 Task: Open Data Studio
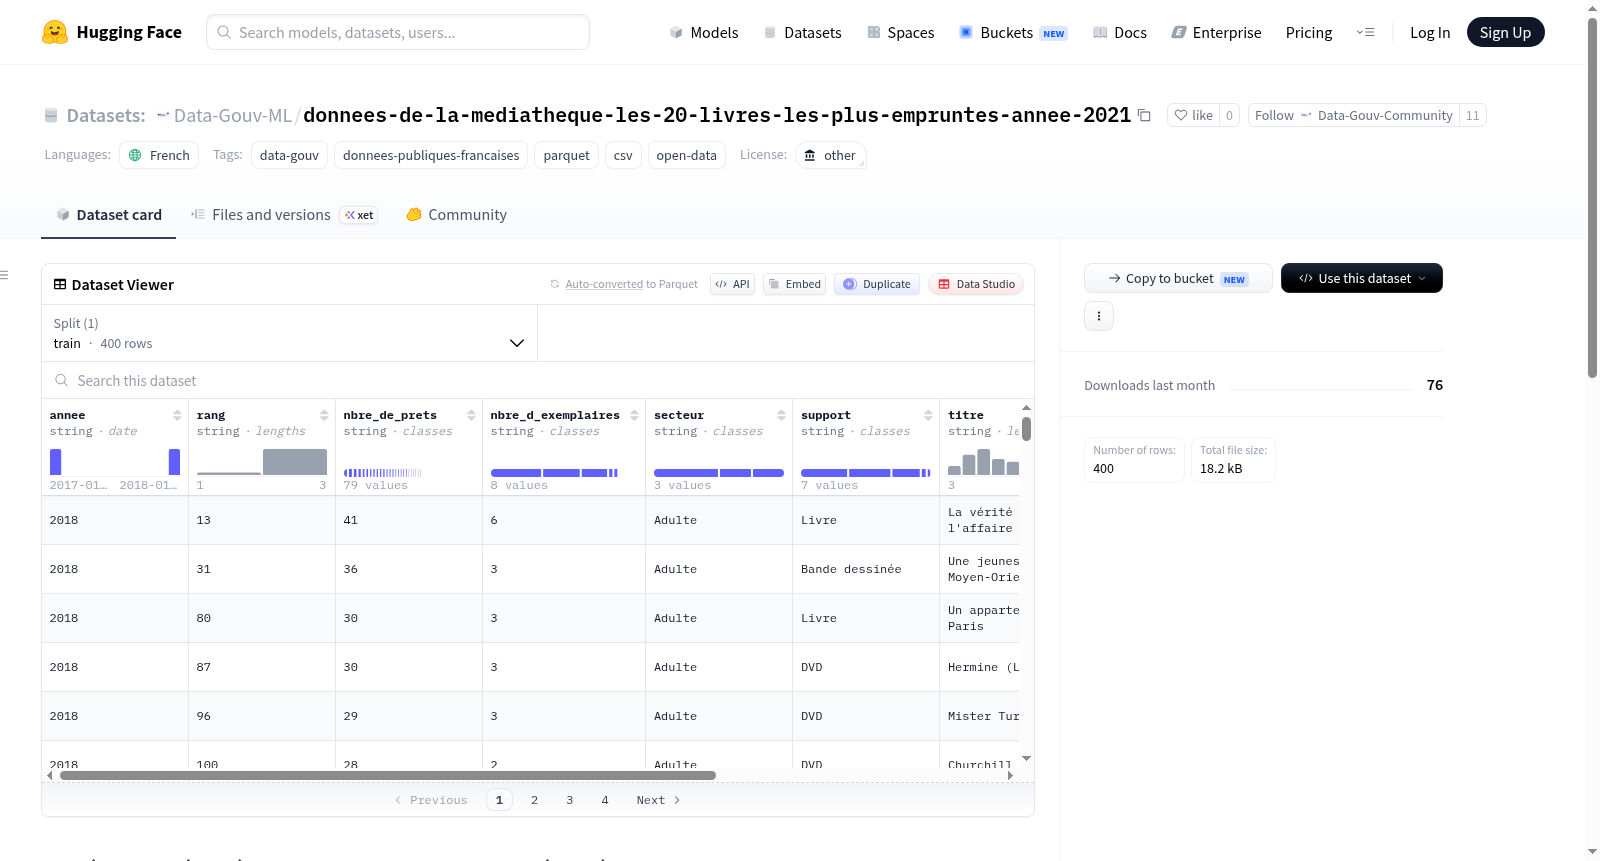click(976, 284)
